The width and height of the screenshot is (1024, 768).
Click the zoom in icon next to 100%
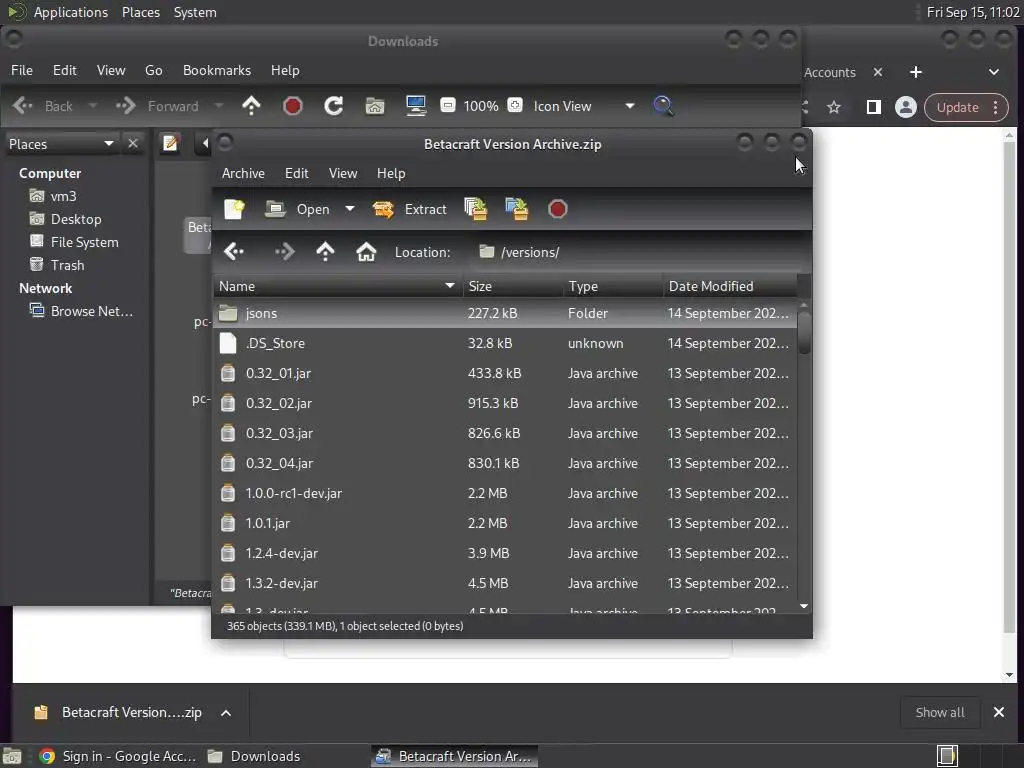tap(515, 105)
